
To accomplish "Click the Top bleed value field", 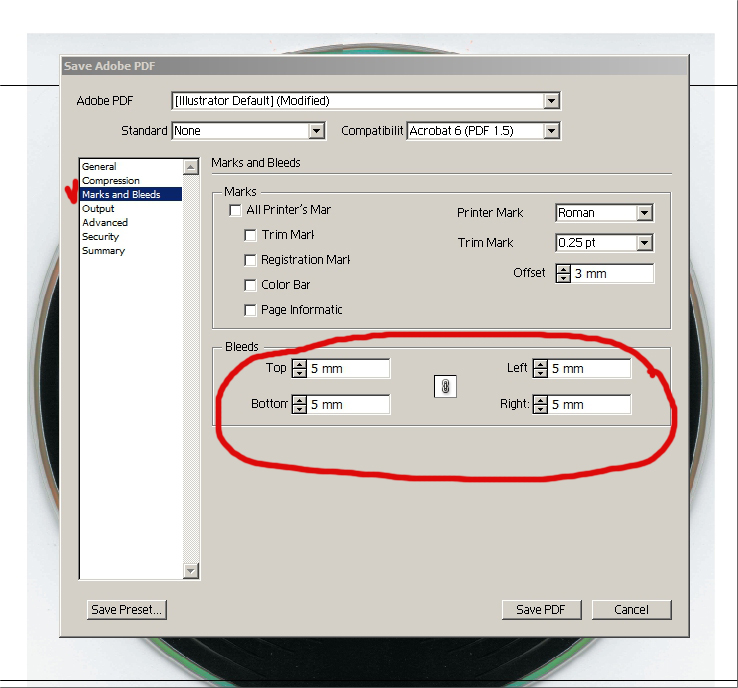I will pos(348,368).
